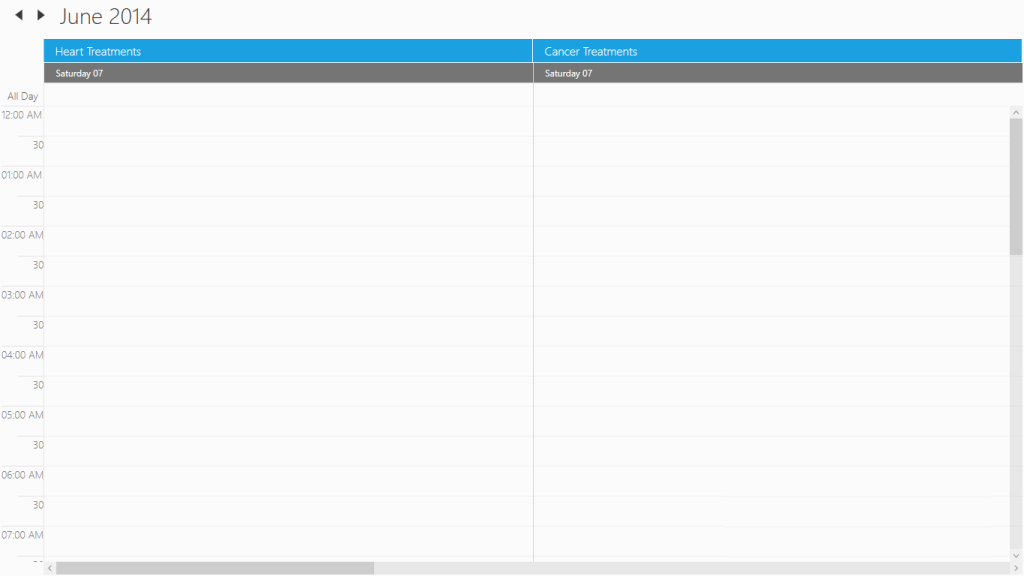1024x576 pixels.
Task: Click the horizontal scrollbar's right arrow
Action: coord(1003,568)
